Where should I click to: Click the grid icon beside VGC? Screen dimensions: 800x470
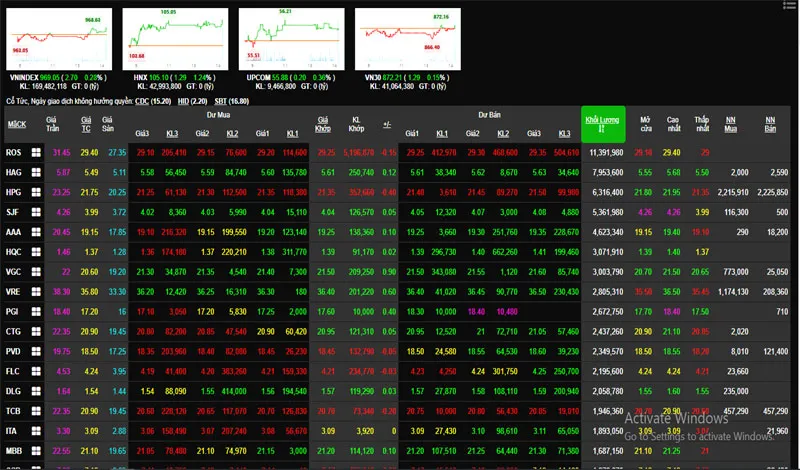pos(36,271)
